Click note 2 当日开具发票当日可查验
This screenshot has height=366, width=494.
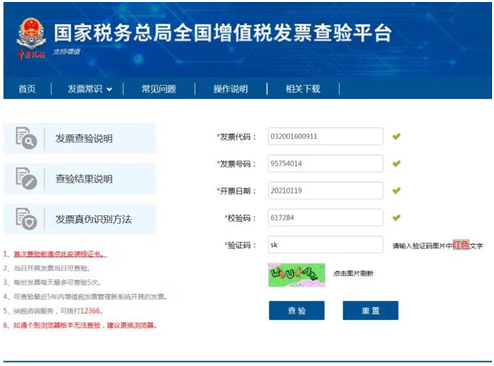tap(47, 268)
